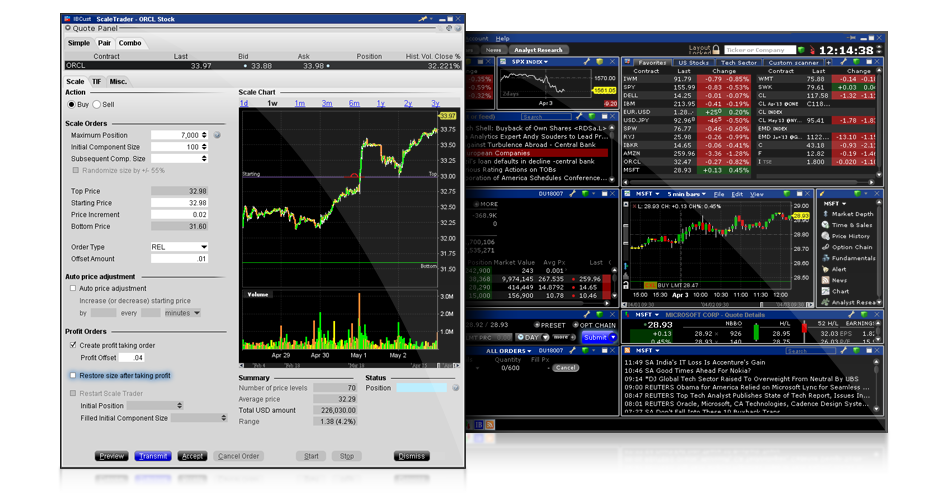Select the 1d scale chart range link
948x500 pixels.
click(244, 103)
